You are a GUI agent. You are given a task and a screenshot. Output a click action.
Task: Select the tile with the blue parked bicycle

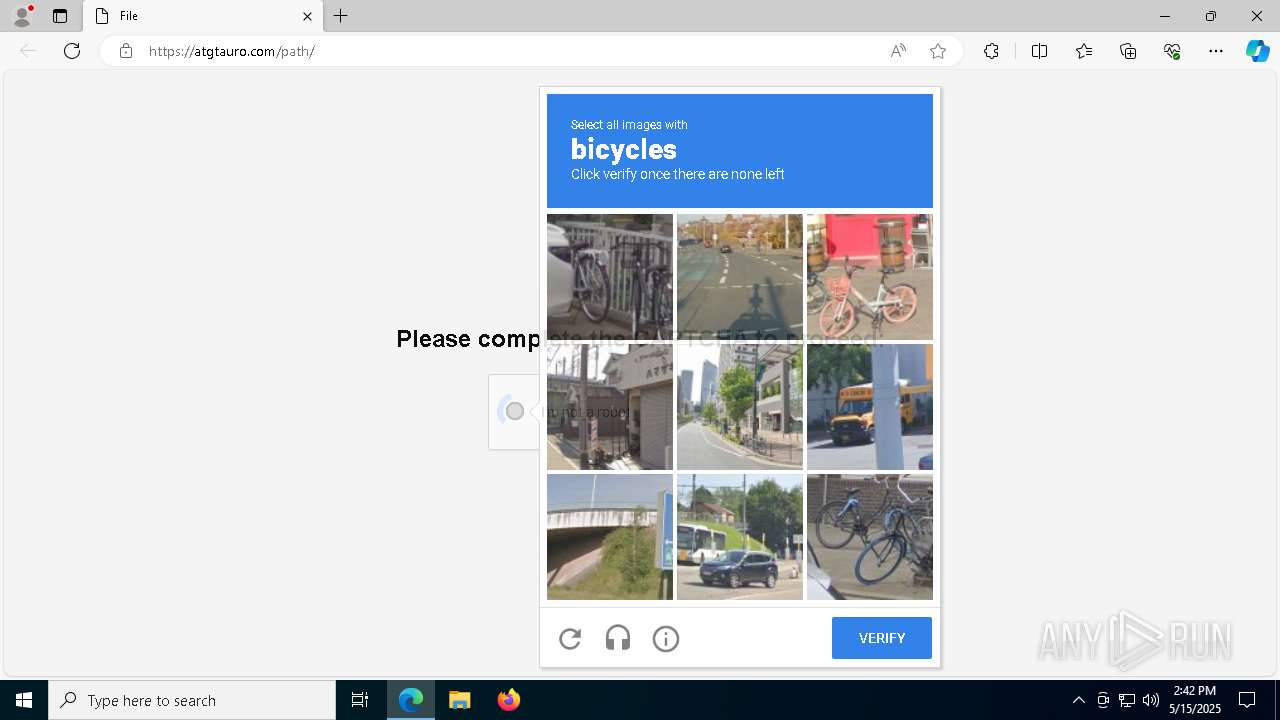(870, 537)
